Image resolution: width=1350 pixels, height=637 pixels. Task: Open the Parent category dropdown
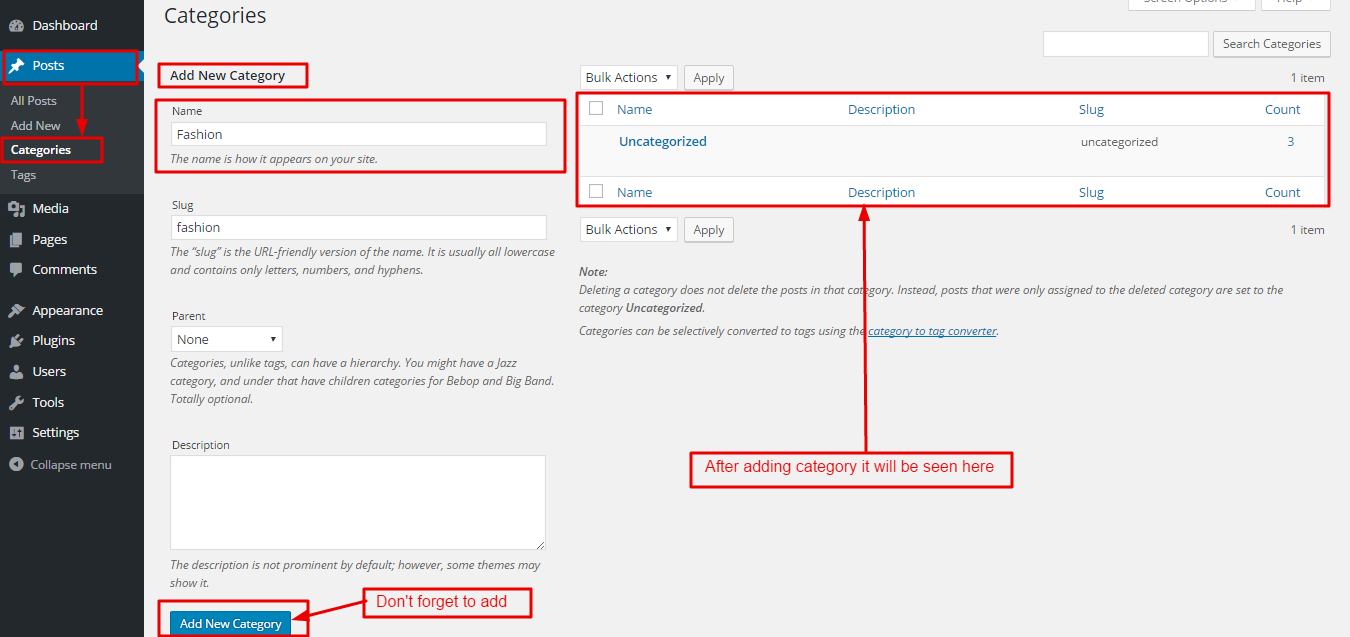(x=227, y=339)
